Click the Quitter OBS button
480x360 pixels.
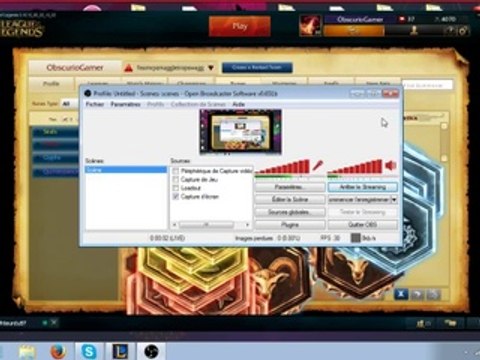coord(363,225)
